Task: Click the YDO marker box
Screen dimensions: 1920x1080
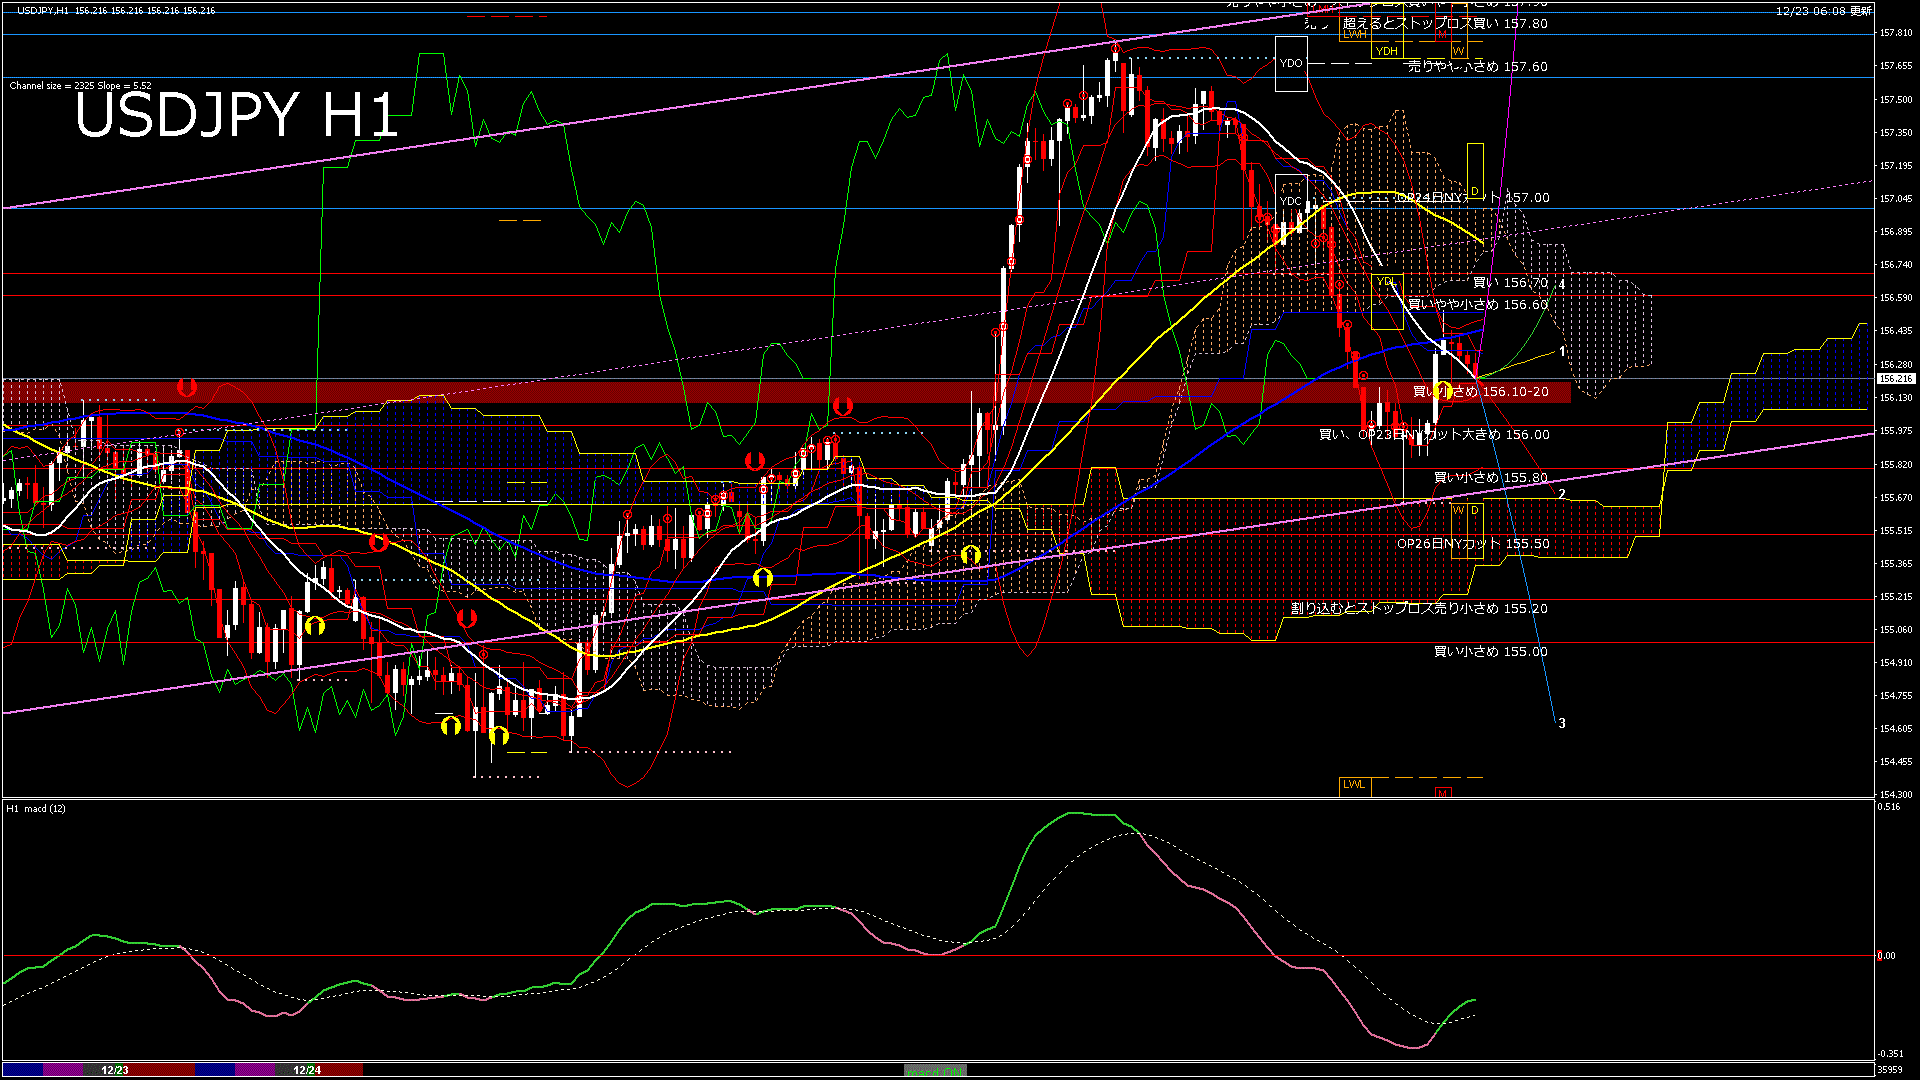Action: (1291, 63)
